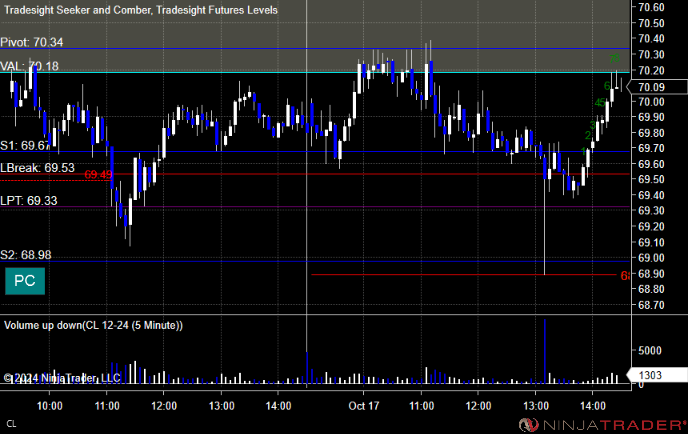This screenshot has width=688, height=434.
Task: Click the 70.00 price axis label
Action: [x=651, y=102]
